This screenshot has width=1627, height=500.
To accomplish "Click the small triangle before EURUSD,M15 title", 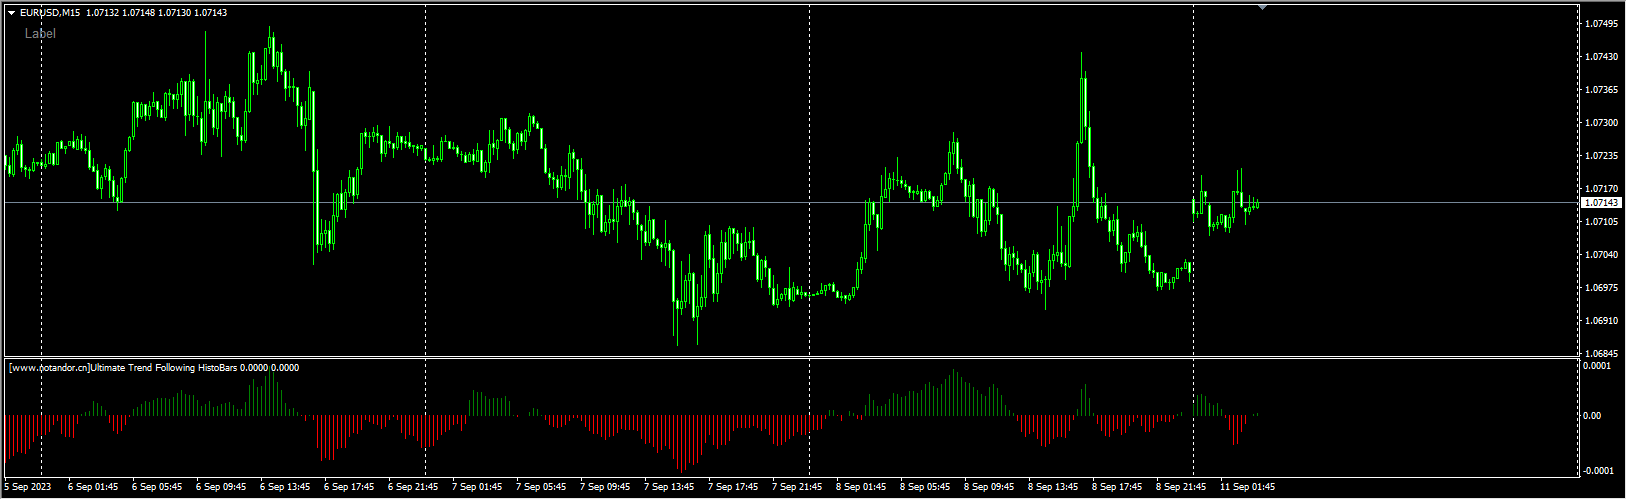I will (x=11, y=13).
